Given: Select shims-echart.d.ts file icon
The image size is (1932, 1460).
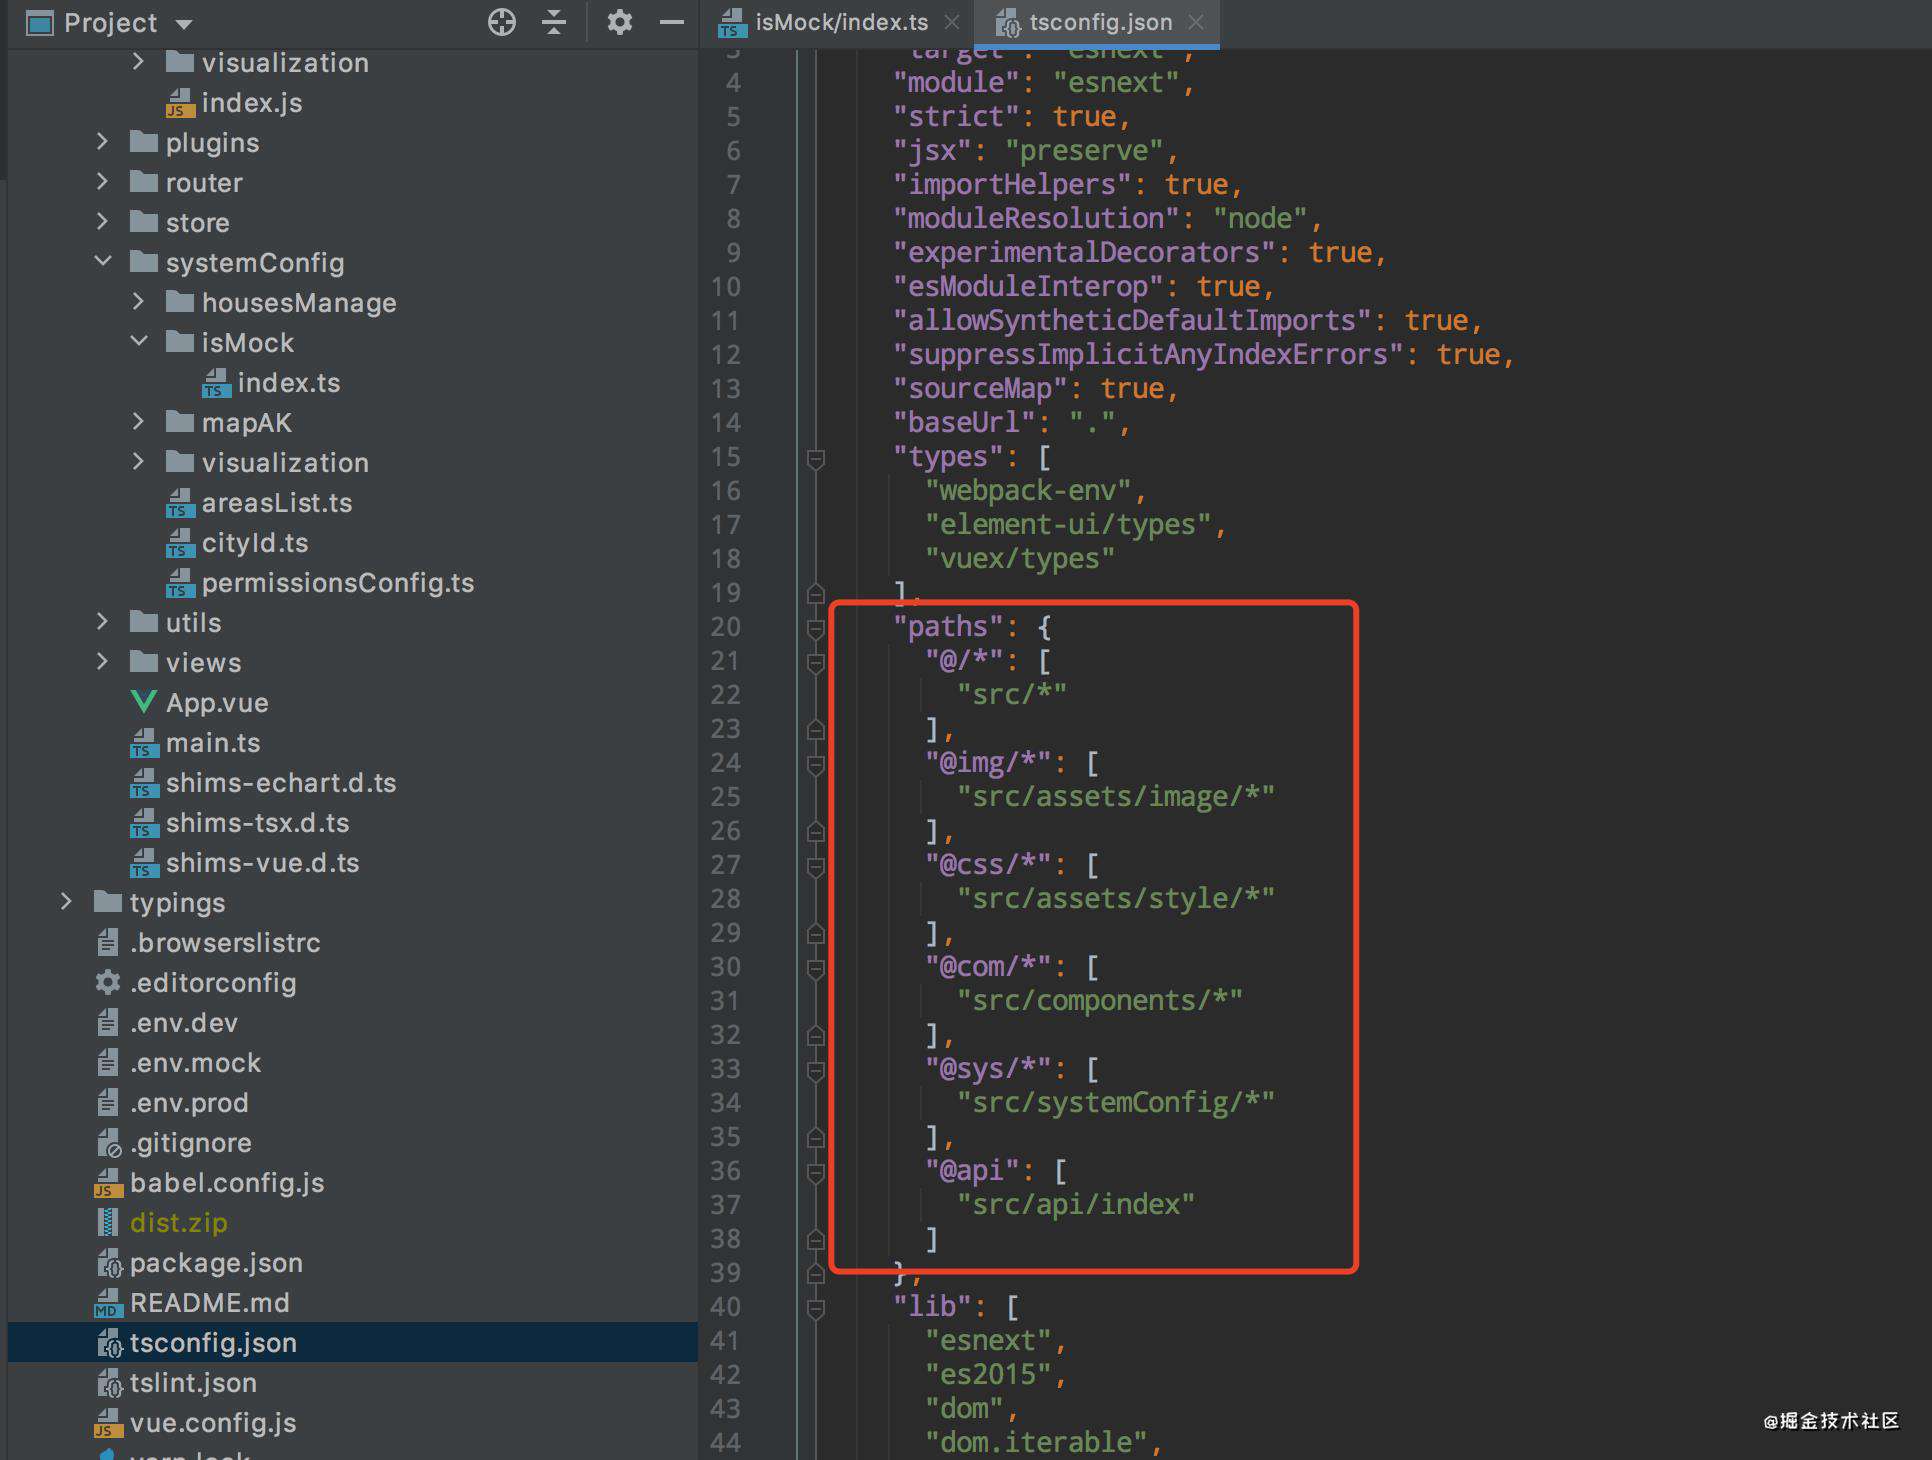Looking at the screenshot, I should (x=144, y=783).
